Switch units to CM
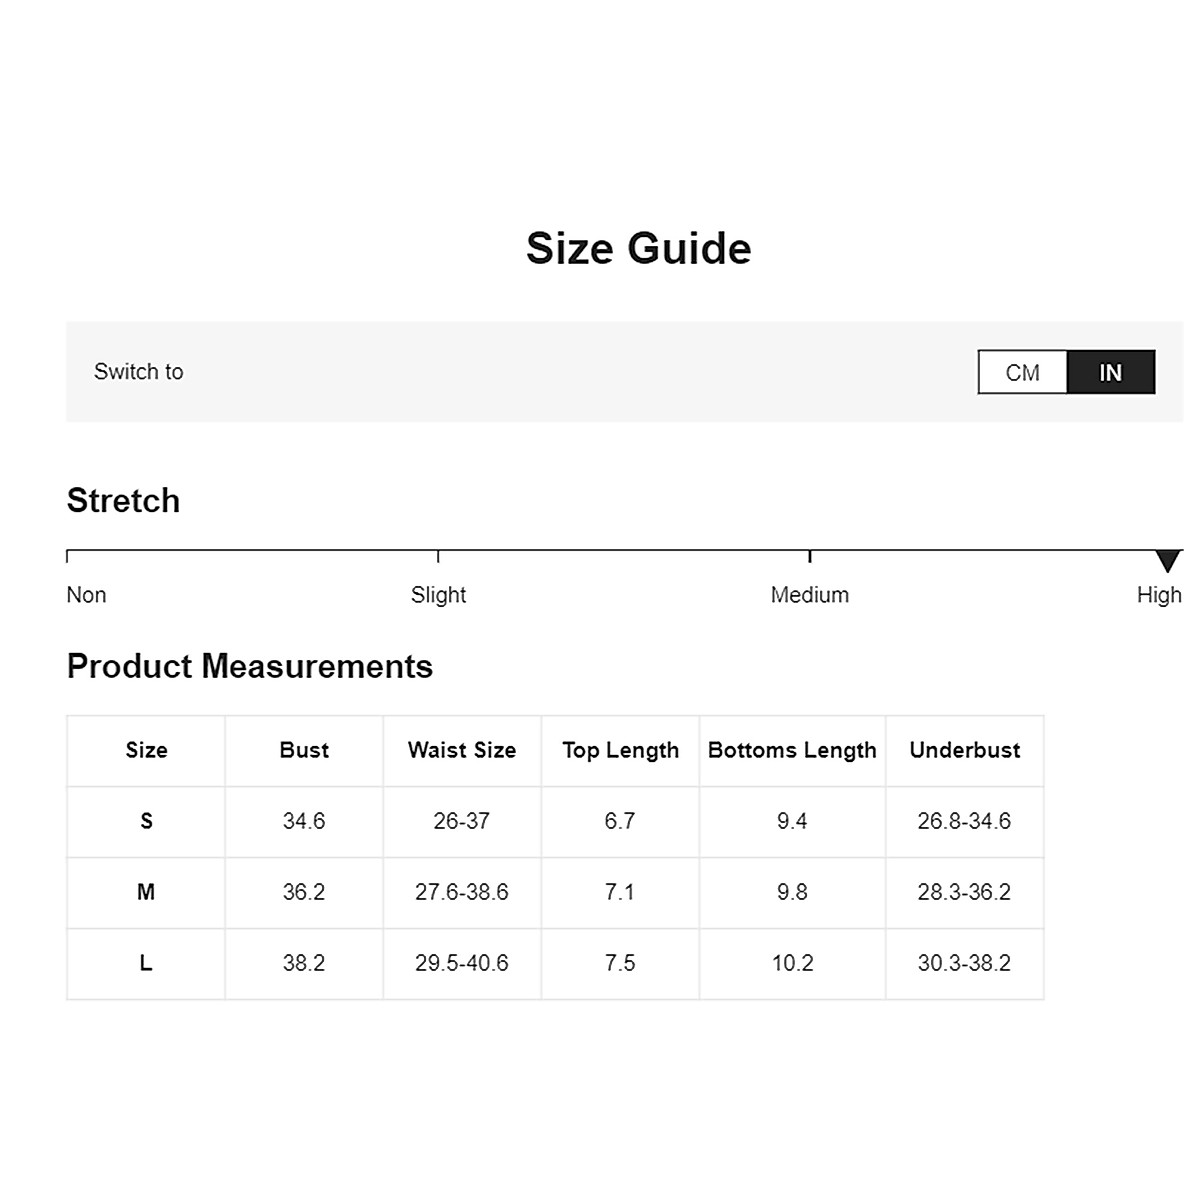 [1022, 372]
